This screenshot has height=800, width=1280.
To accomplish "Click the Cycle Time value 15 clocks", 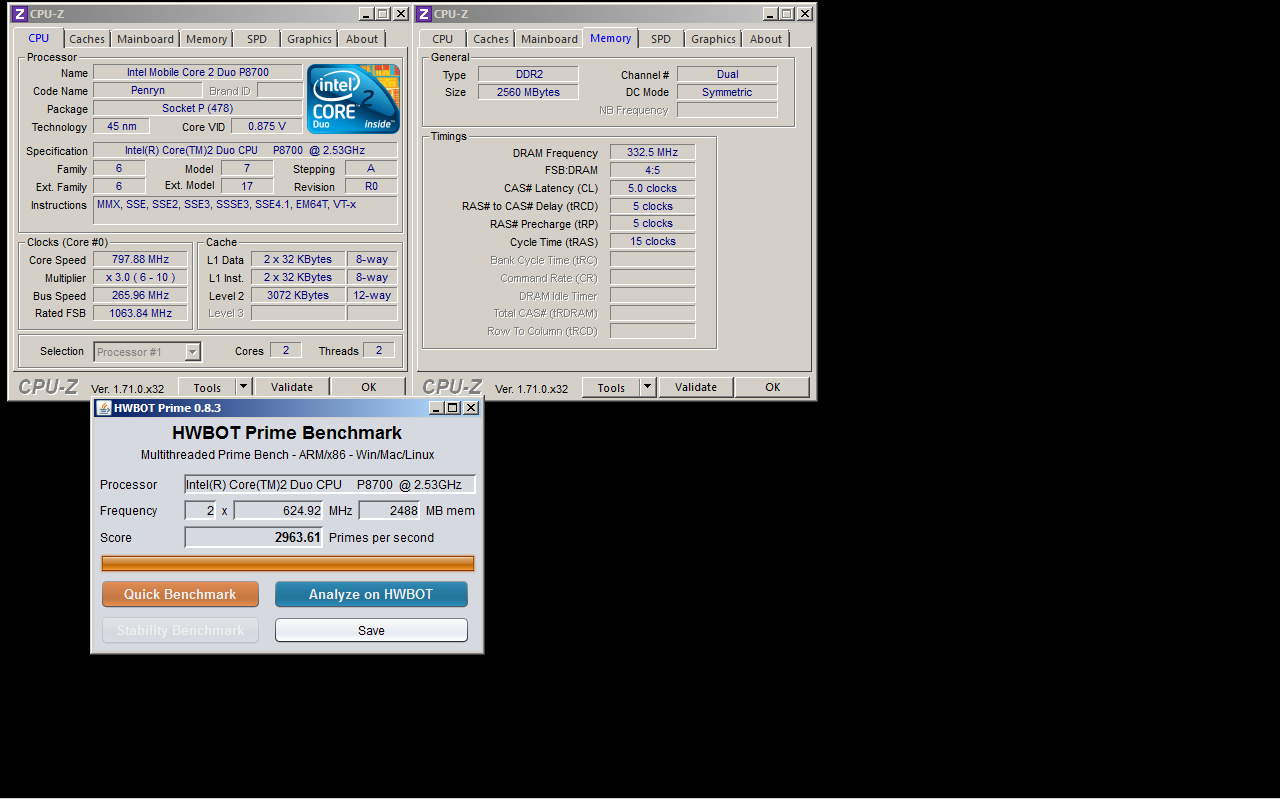I will click(652, 242).
